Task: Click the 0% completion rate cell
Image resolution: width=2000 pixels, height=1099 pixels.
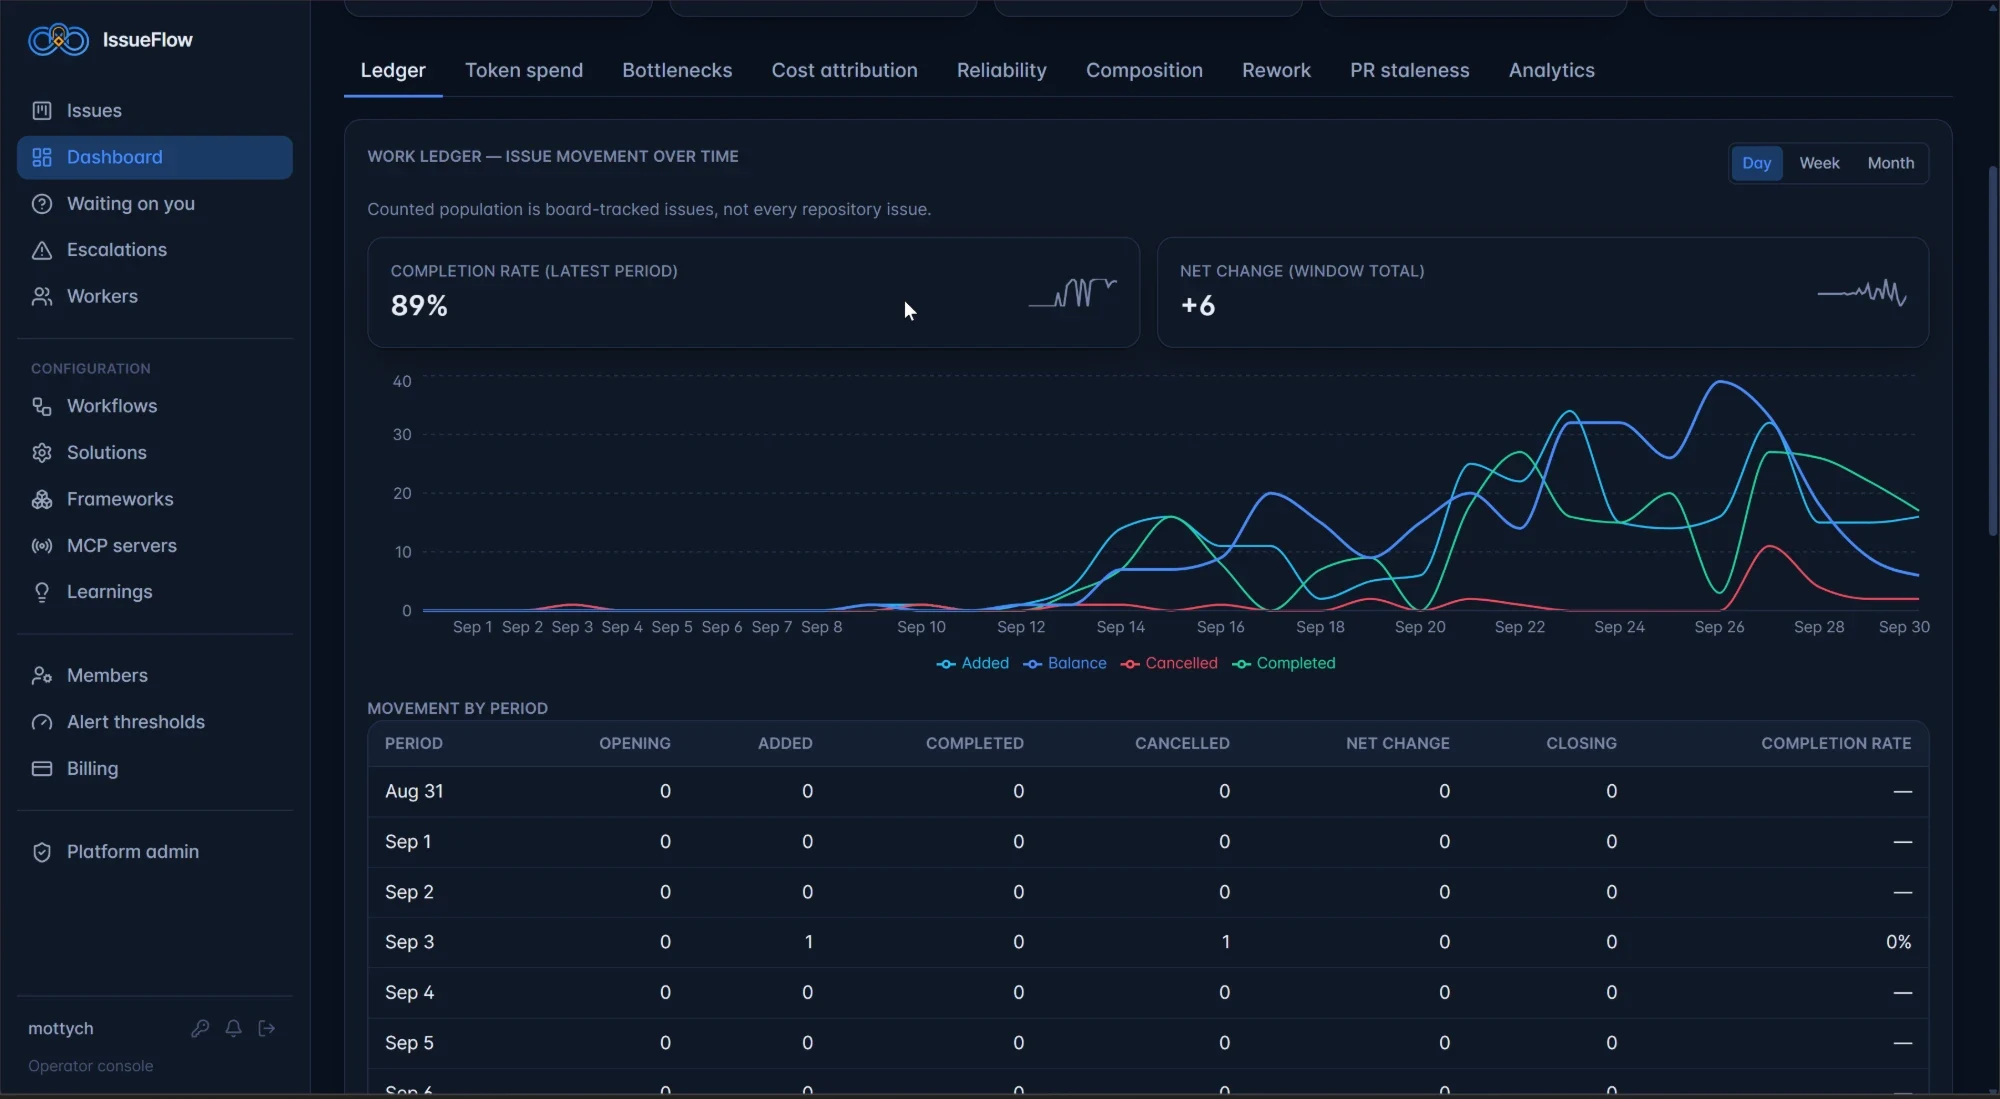Action: pyautogui.click(x=1898, y=942)
